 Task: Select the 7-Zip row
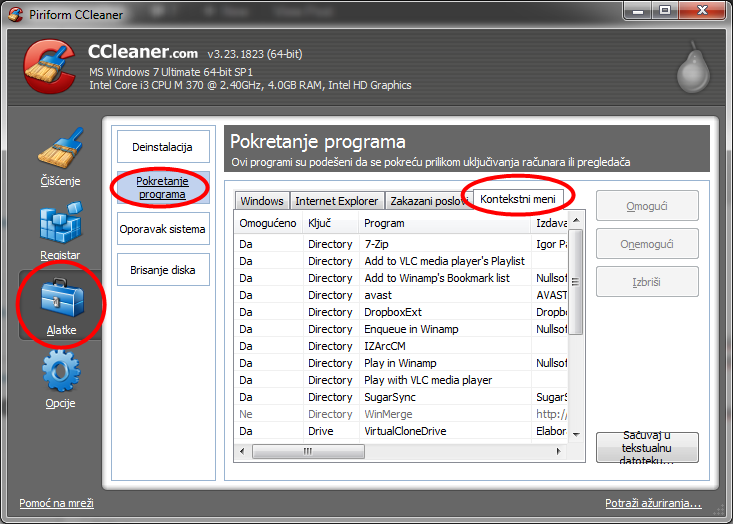click(401, 244)
